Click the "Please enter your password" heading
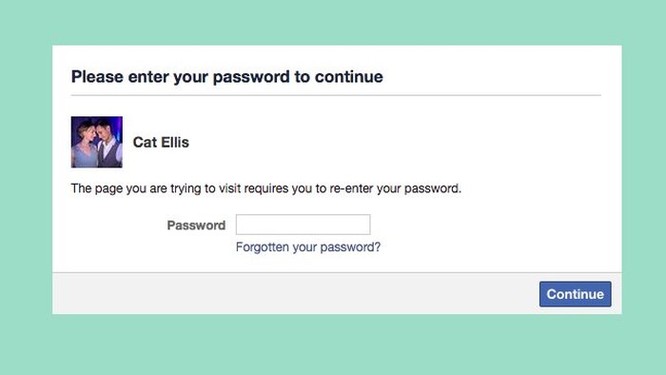The width and height of the screenshot is (666, 375). [x=227, y=77]
